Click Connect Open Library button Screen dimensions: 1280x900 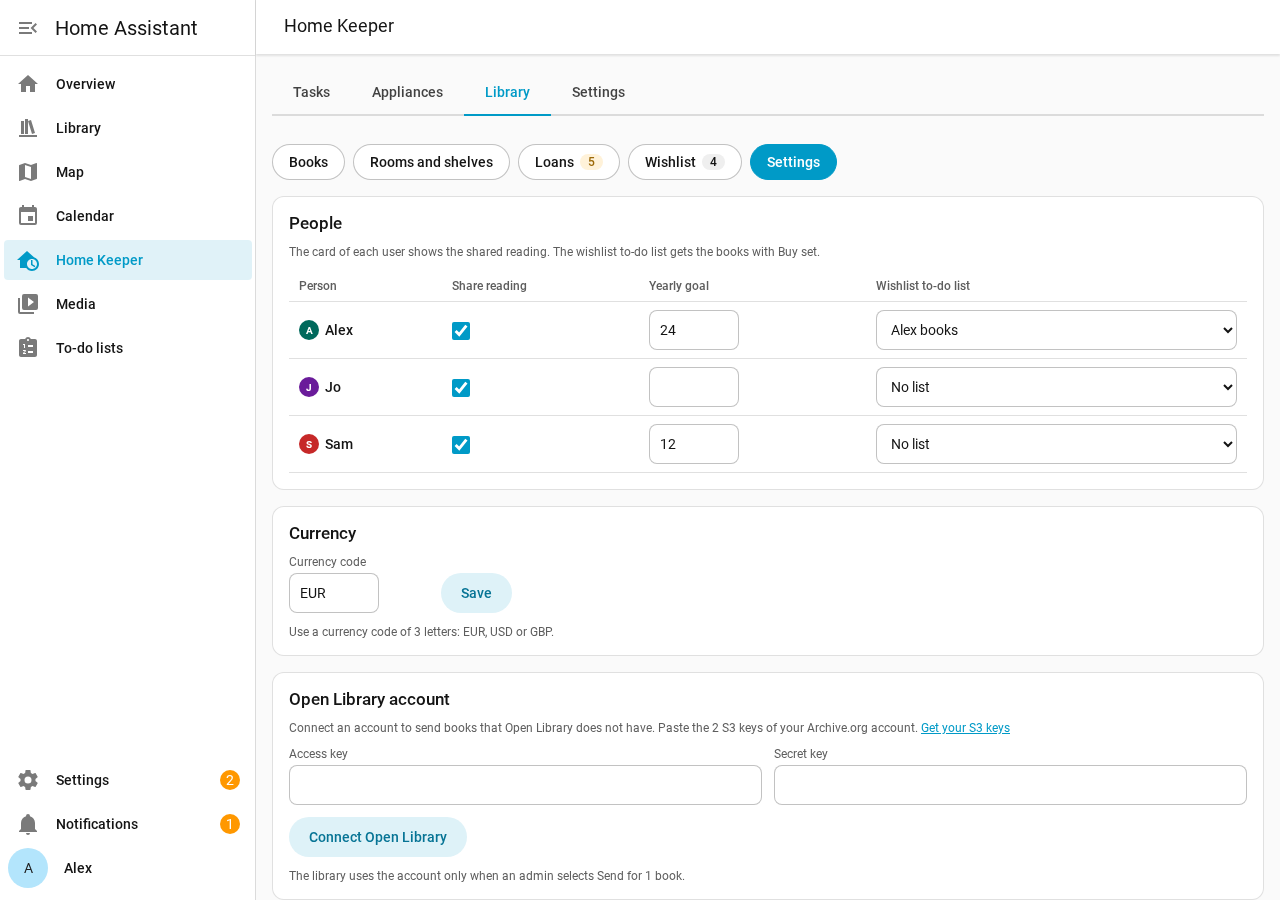[378, 837]
